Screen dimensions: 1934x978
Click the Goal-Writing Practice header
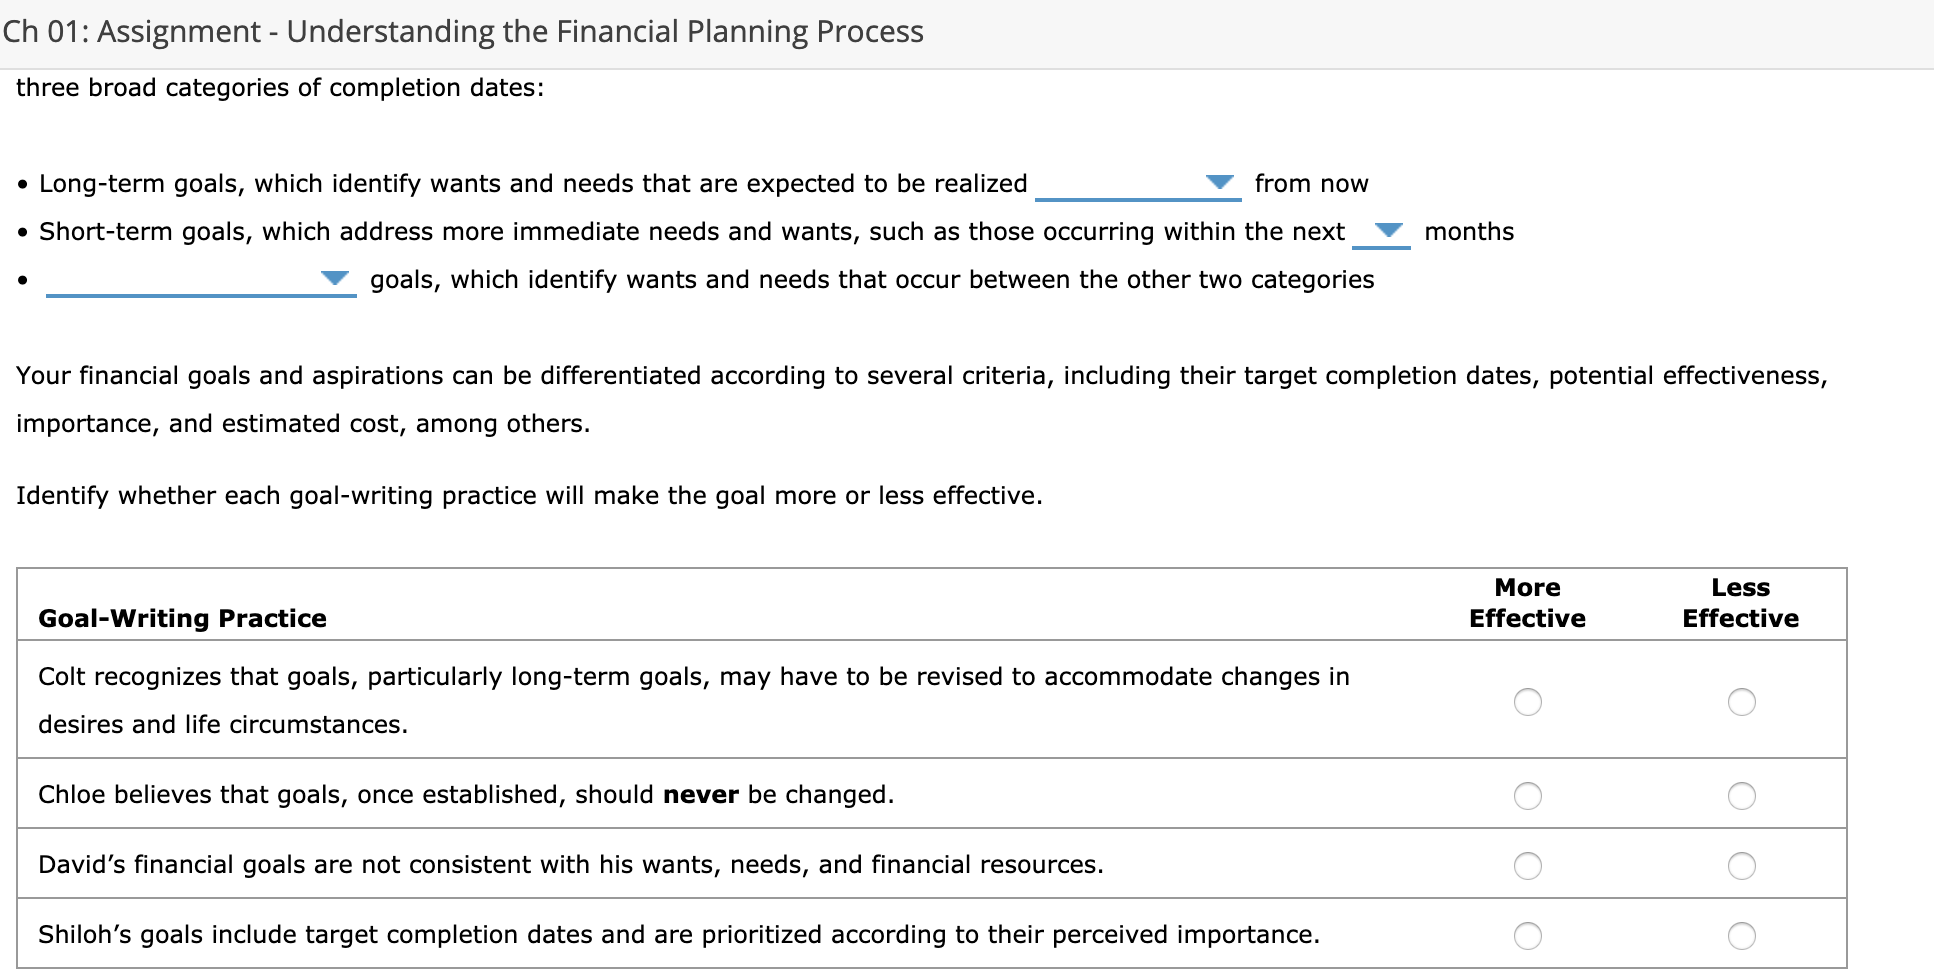pyautogui.click(x=182, y=617)
